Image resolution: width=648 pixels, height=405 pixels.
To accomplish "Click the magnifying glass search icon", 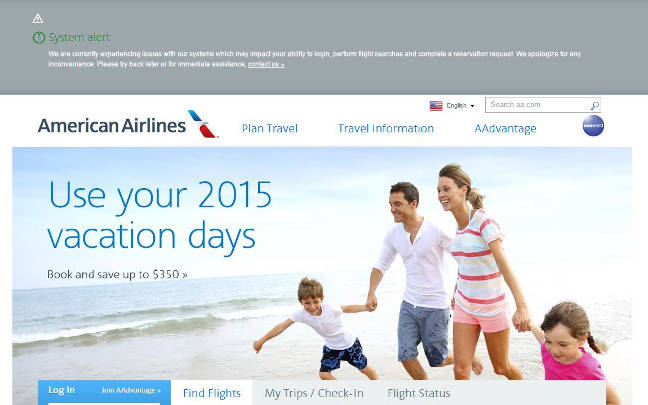I will [x=594, y=105].
